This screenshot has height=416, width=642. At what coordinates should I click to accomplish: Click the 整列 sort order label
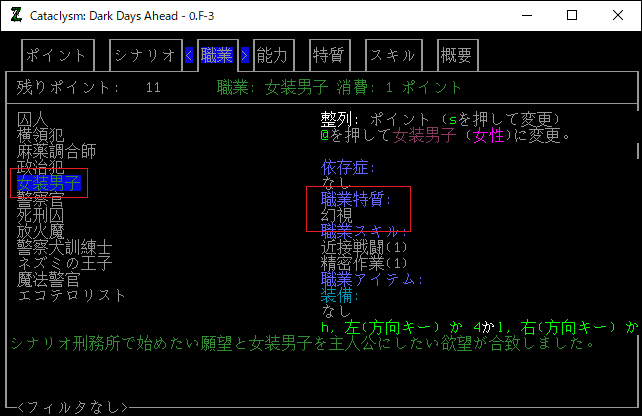[x=337, y=119]
